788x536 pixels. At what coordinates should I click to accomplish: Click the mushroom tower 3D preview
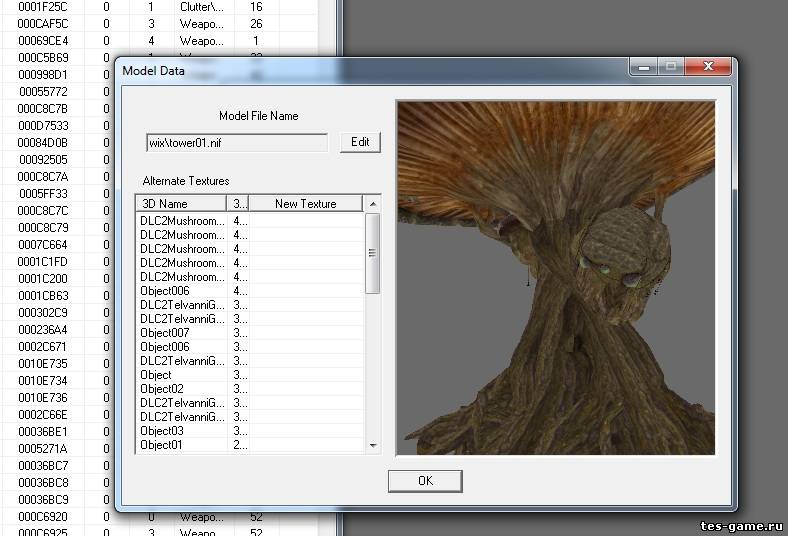pyautogui.click(x=556, y=278)
